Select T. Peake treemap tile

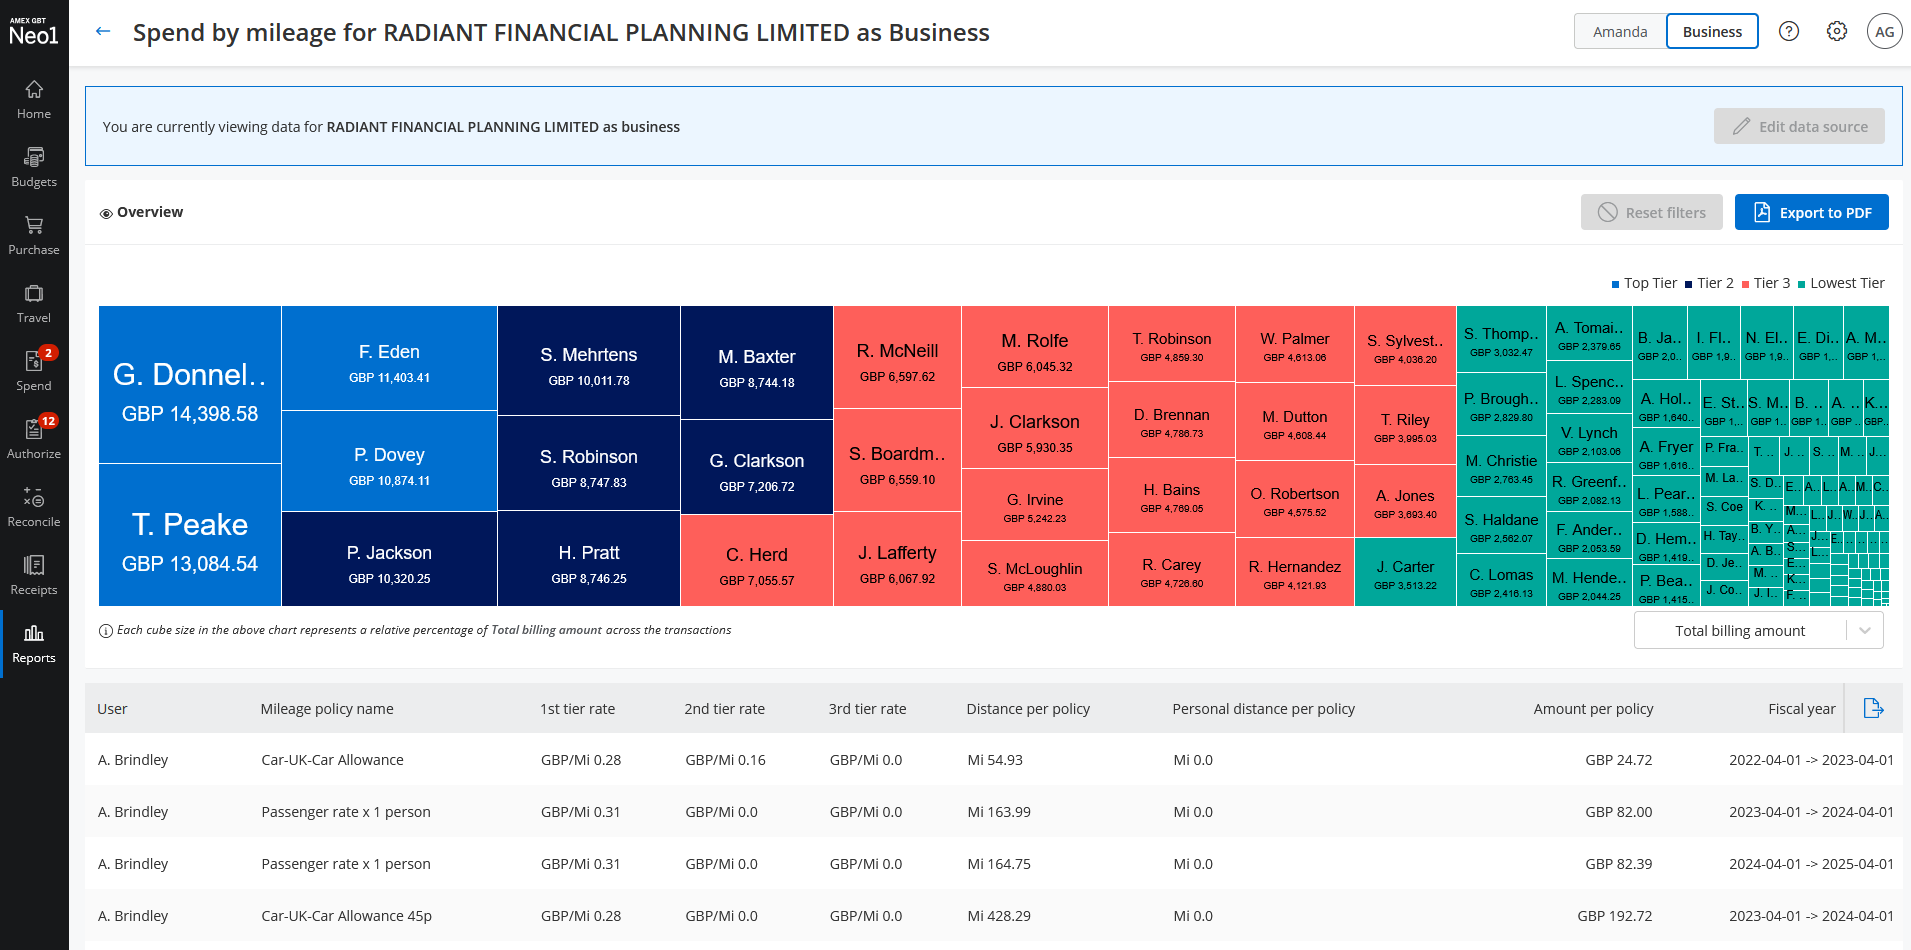point(190,535)
